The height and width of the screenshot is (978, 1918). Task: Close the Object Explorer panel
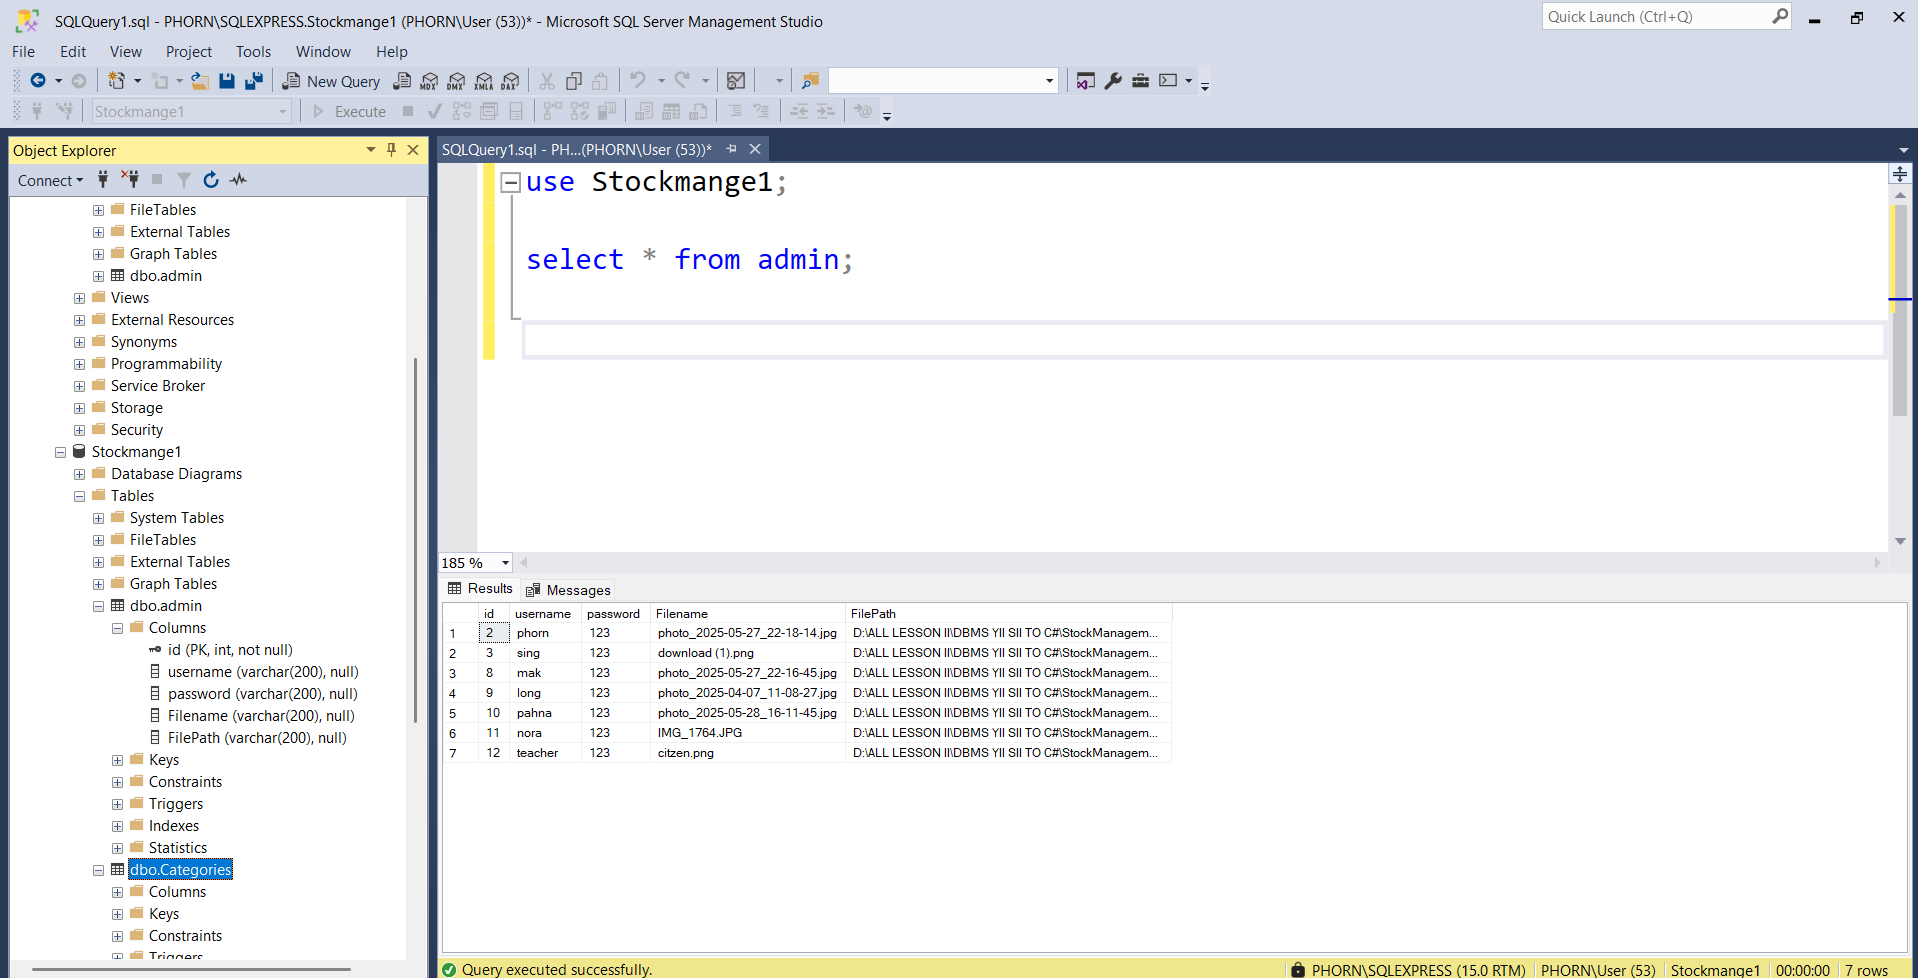point(413,150)
